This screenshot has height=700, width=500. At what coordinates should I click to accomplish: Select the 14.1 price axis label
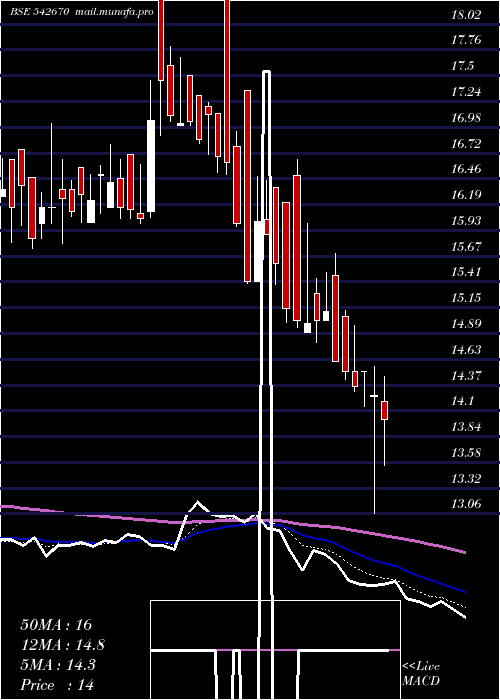462,401
